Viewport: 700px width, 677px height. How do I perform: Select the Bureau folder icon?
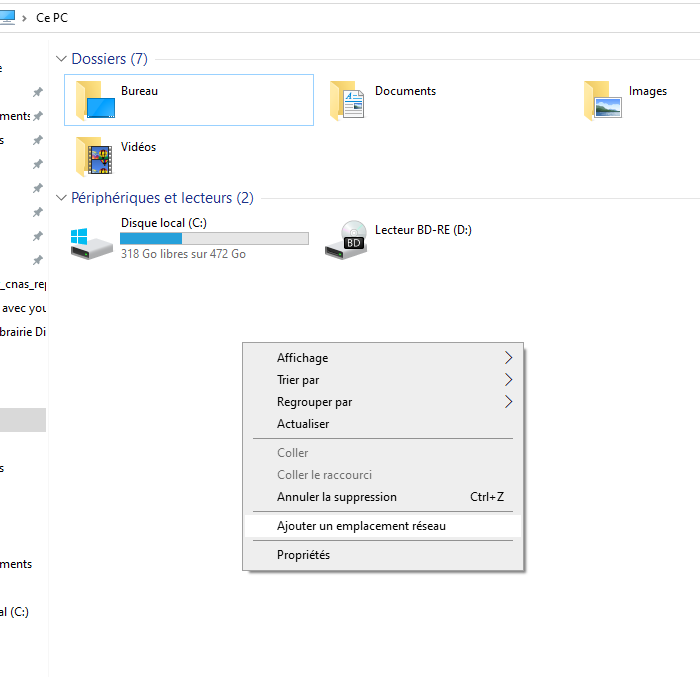click(96, 101)
